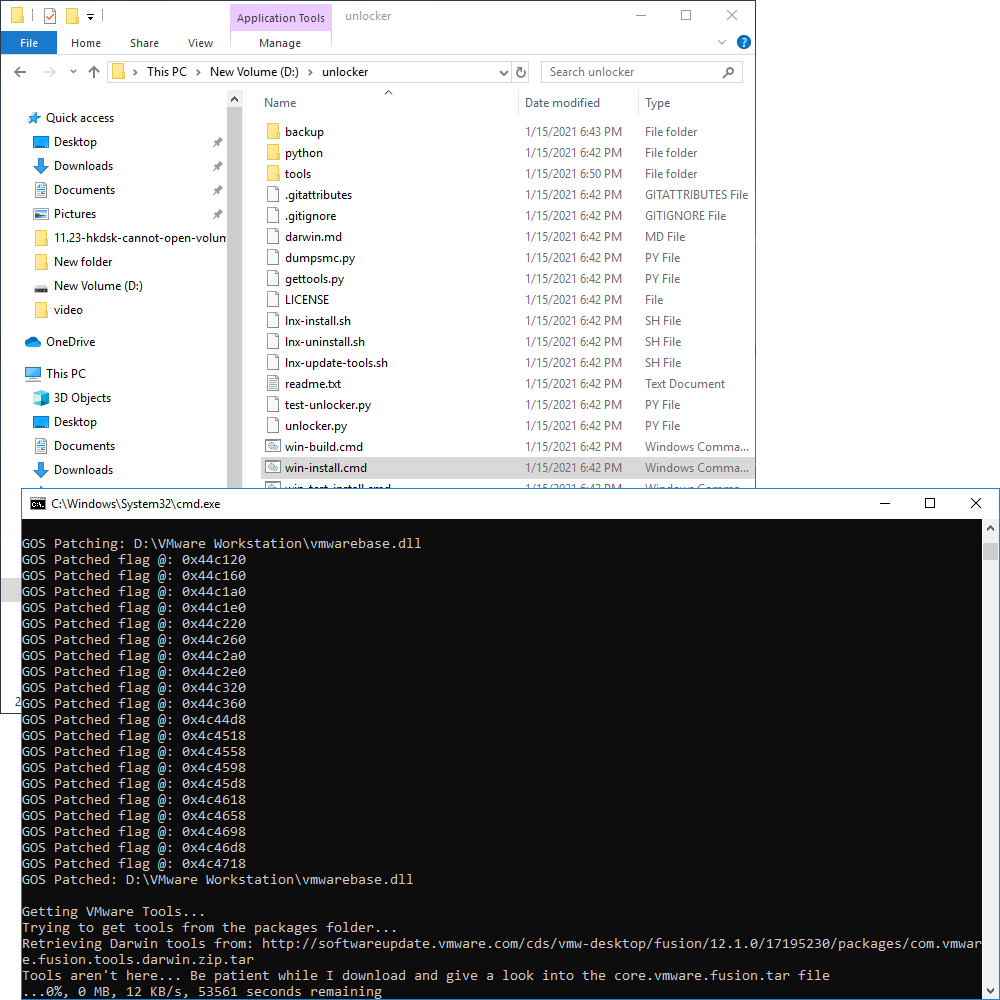Select lnx-install.sh file icon
The width and height of the screenshot is (1000, 1000).
point(273,321)
